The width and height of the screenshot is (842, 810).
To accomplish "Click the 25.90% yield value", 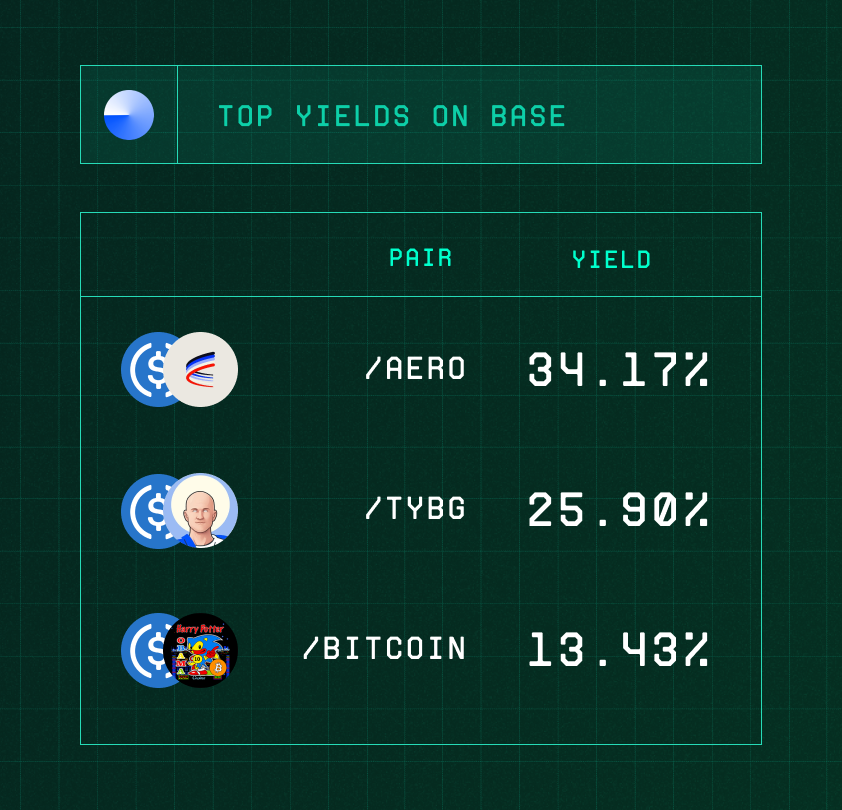I will 618,509.
